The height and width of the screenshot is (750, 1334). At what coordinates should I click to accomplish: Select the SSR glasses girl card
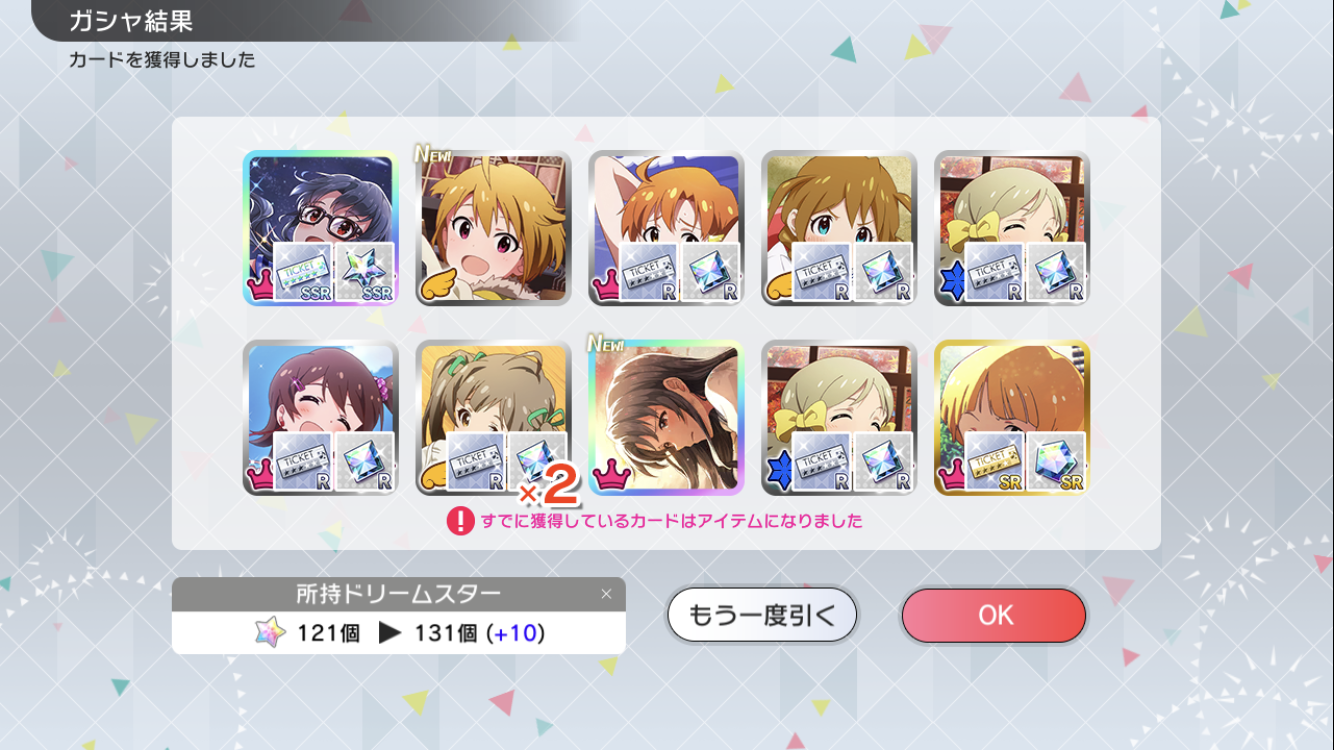321,228
